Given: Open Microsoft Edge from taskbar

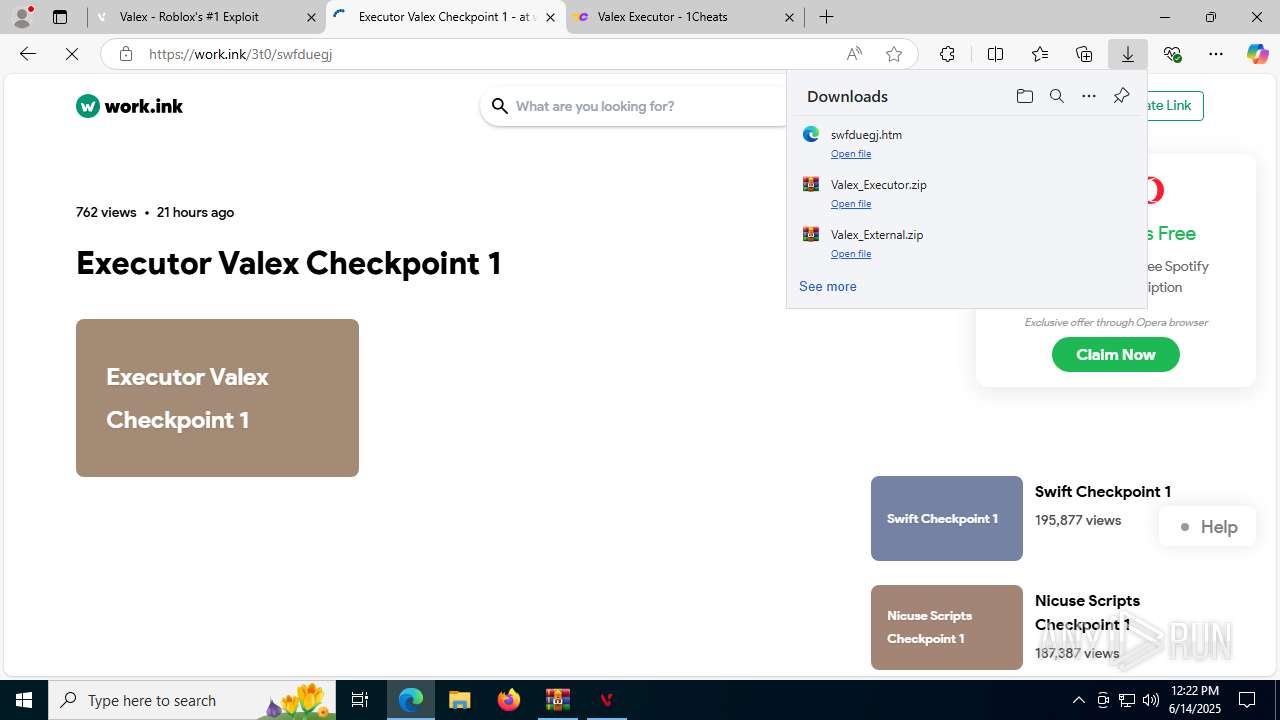Looking at the screenshot, I should coord(411,700).
